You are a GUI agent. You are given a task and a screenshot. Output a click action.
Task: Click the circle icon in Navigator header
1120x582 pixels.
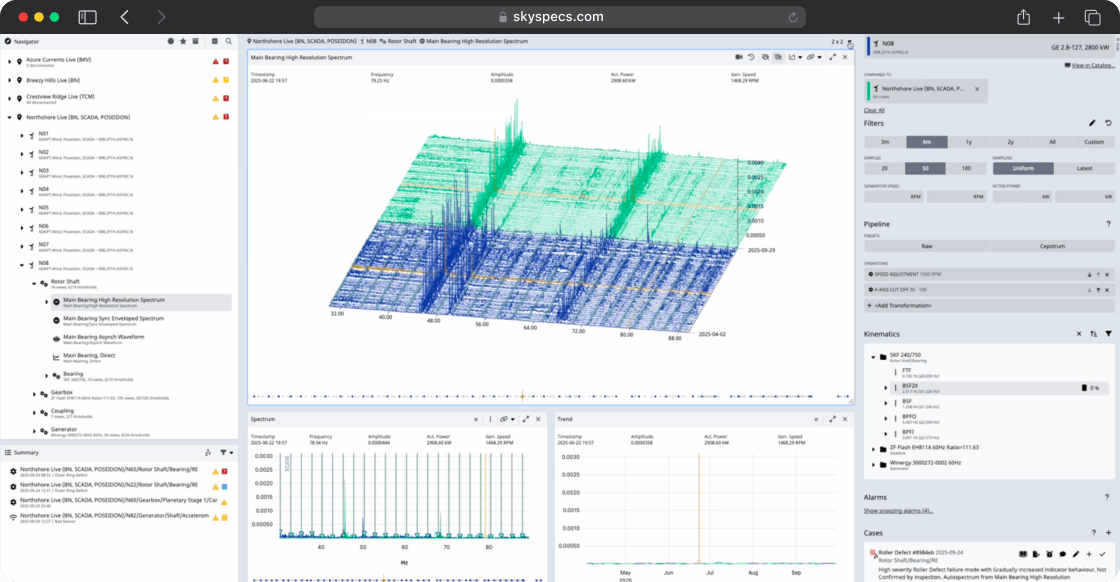click(x=171, y=41)
